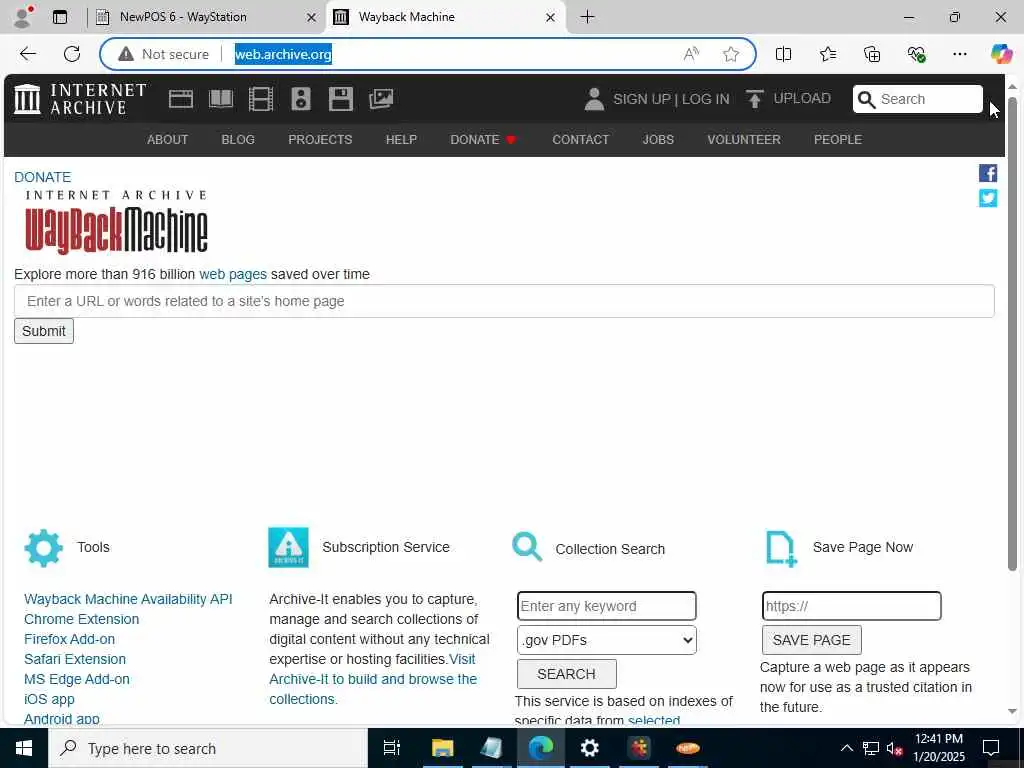1024x768 pixels.
Task: Click the SEARCH button under Collection Search
Action: (x=566, y=674)
